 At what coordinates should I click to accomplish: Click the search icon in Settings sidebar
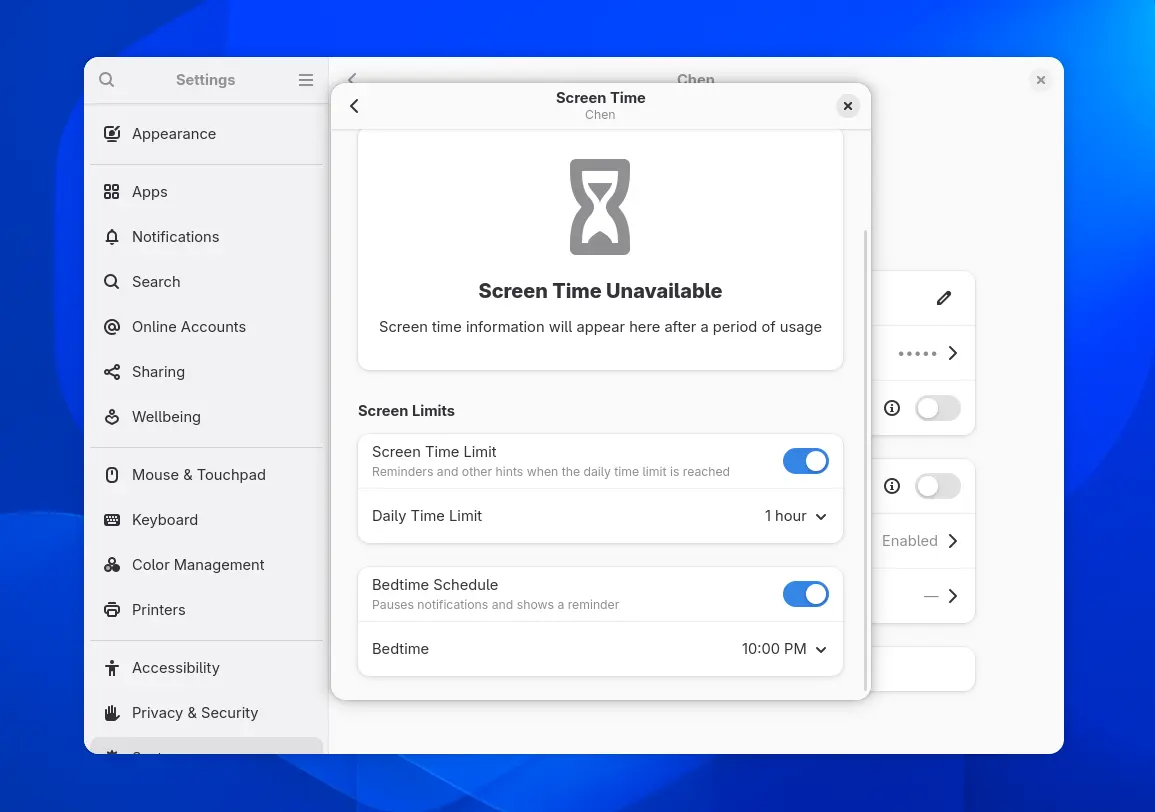(x=107, y=80)
